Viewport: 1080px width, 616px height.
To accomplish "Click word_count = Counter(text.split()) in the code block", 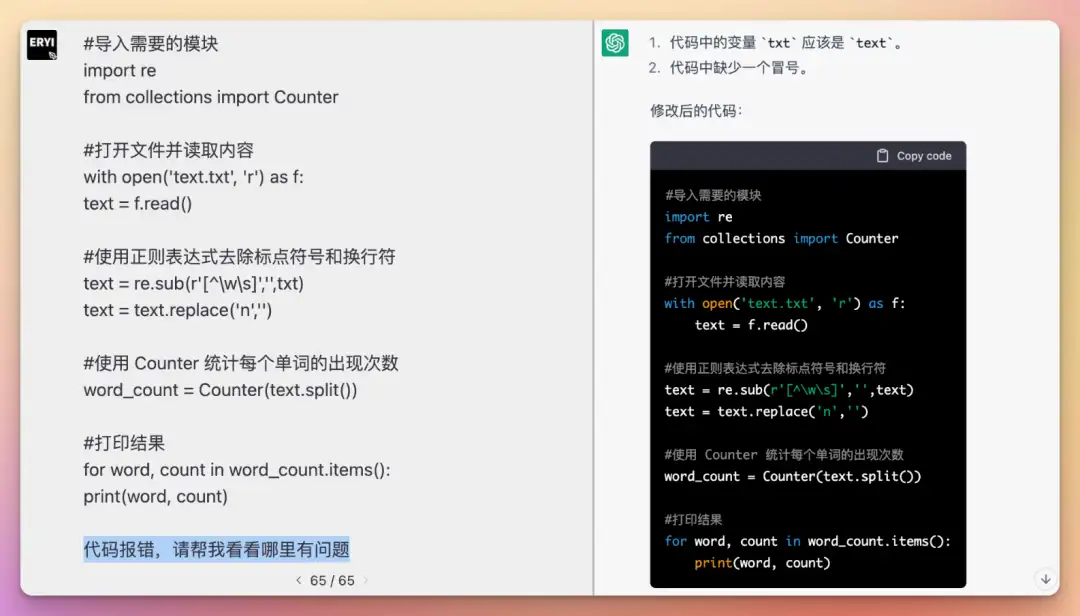I will [x=792, y=476].
